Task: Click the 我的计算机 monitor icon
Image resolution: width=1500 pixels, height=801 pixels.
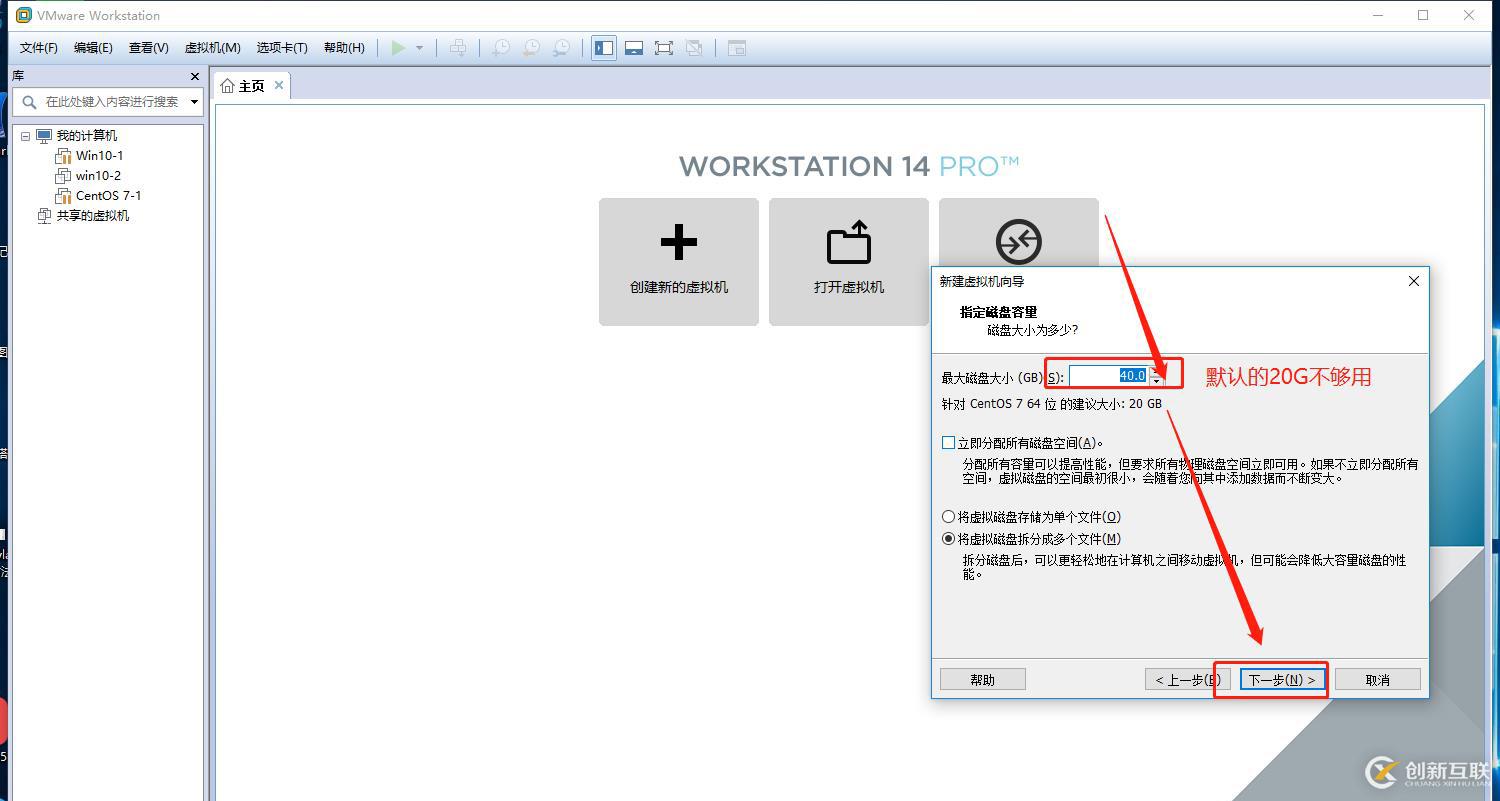Action: (44, 136)
